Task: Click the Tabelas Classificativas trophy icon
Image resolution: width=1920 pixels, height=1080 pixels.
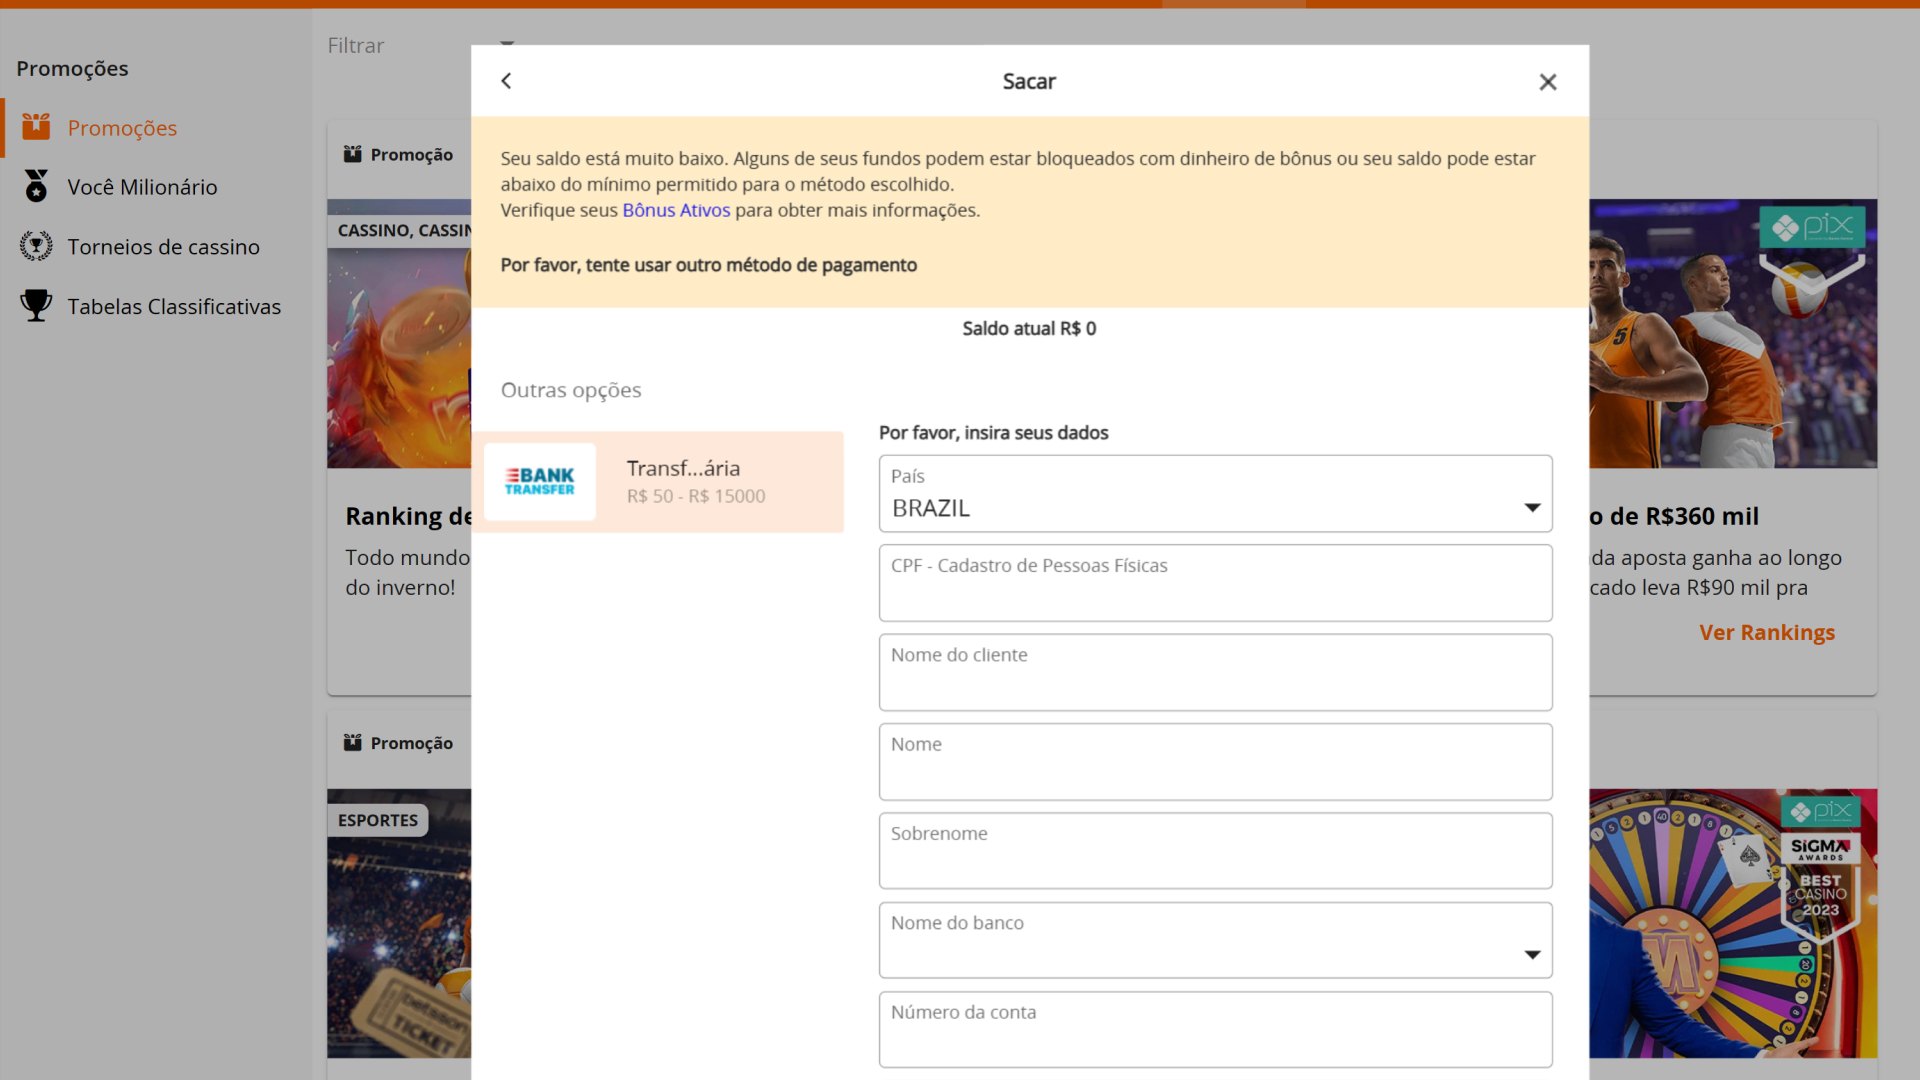Action: pos(36,306)
